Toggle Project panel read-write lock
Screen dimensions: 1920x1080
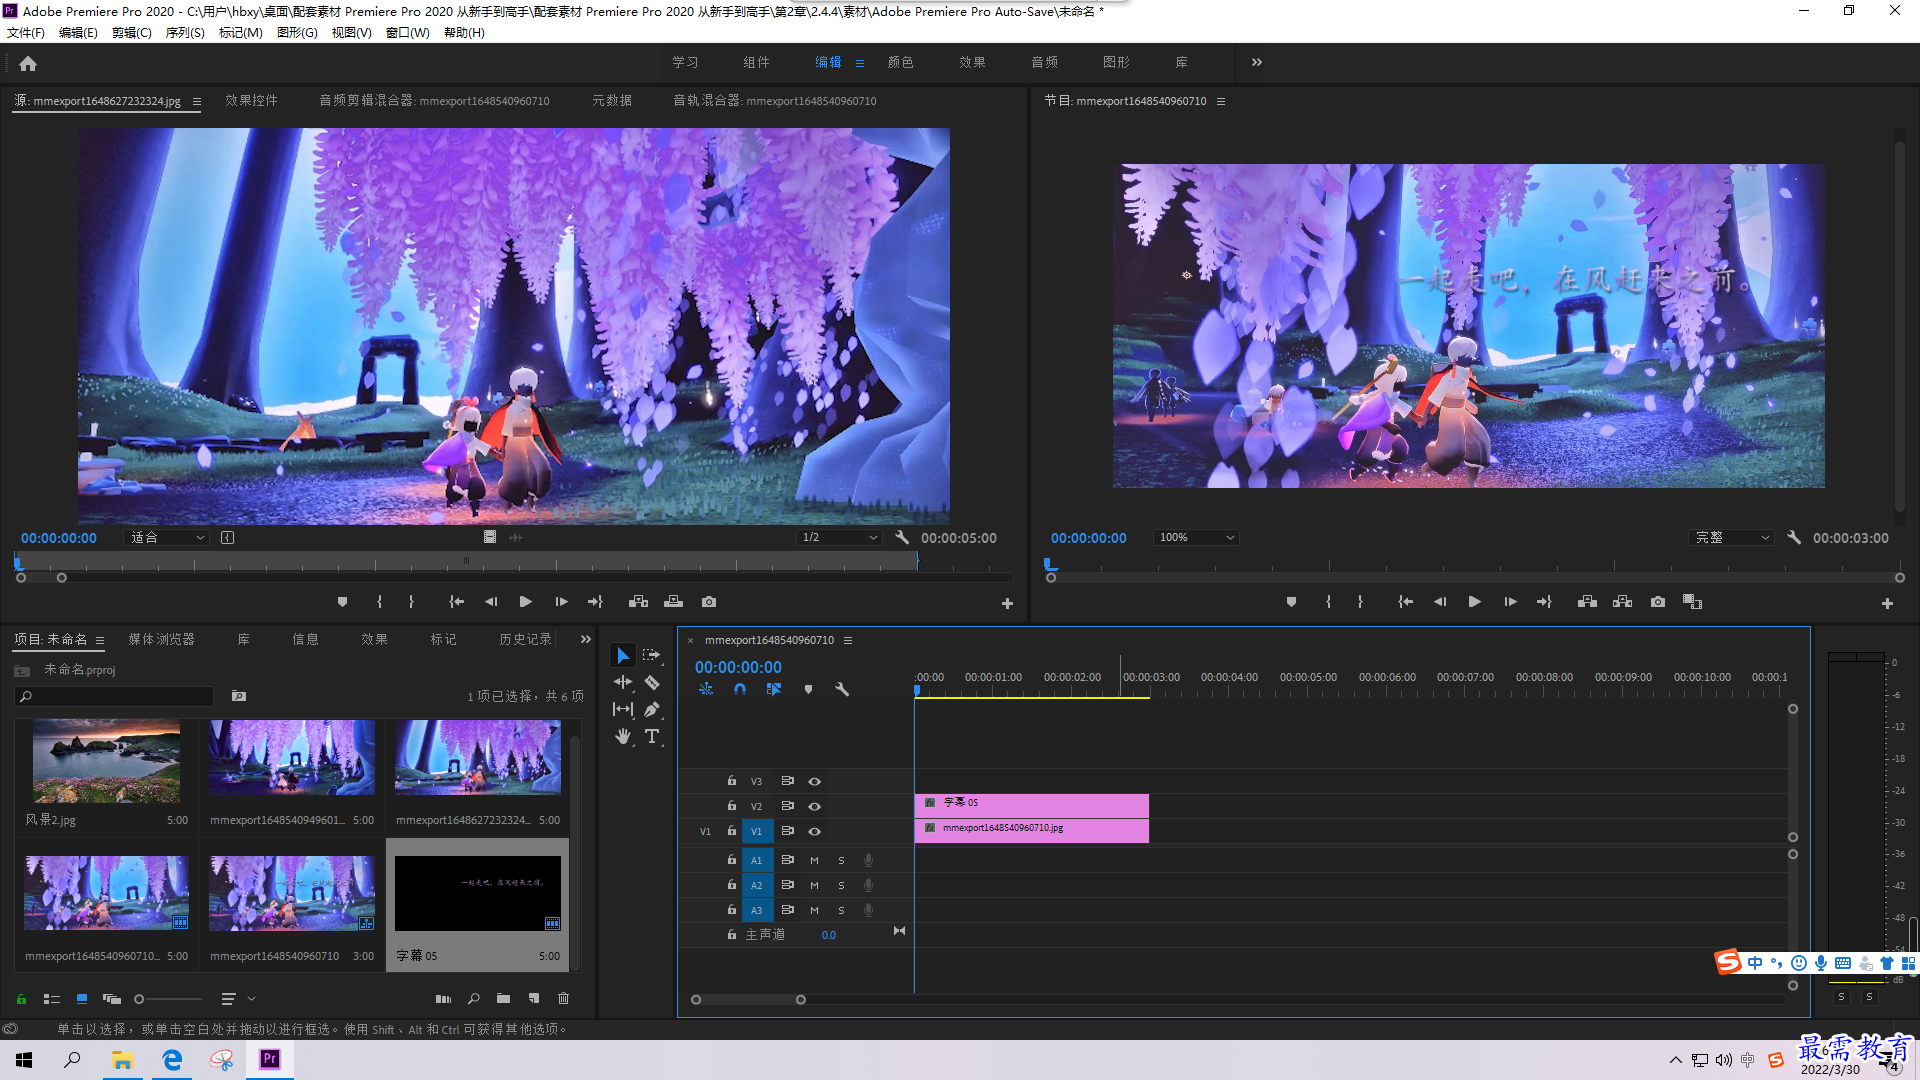21,998
